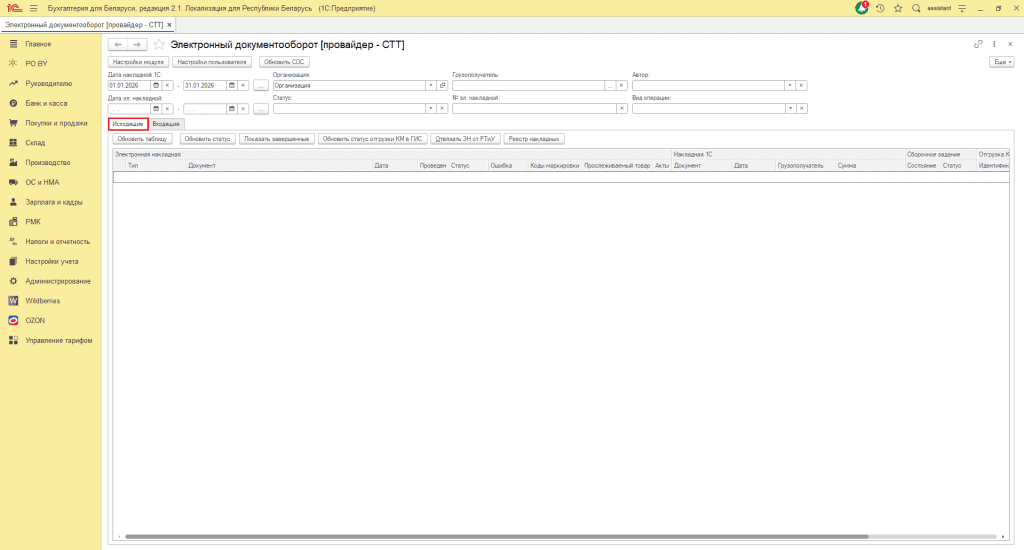Open the Еще dropdown menu
Image resolution: width=1024 pixels, height=550 pixels.
(x=1000, y=62)
